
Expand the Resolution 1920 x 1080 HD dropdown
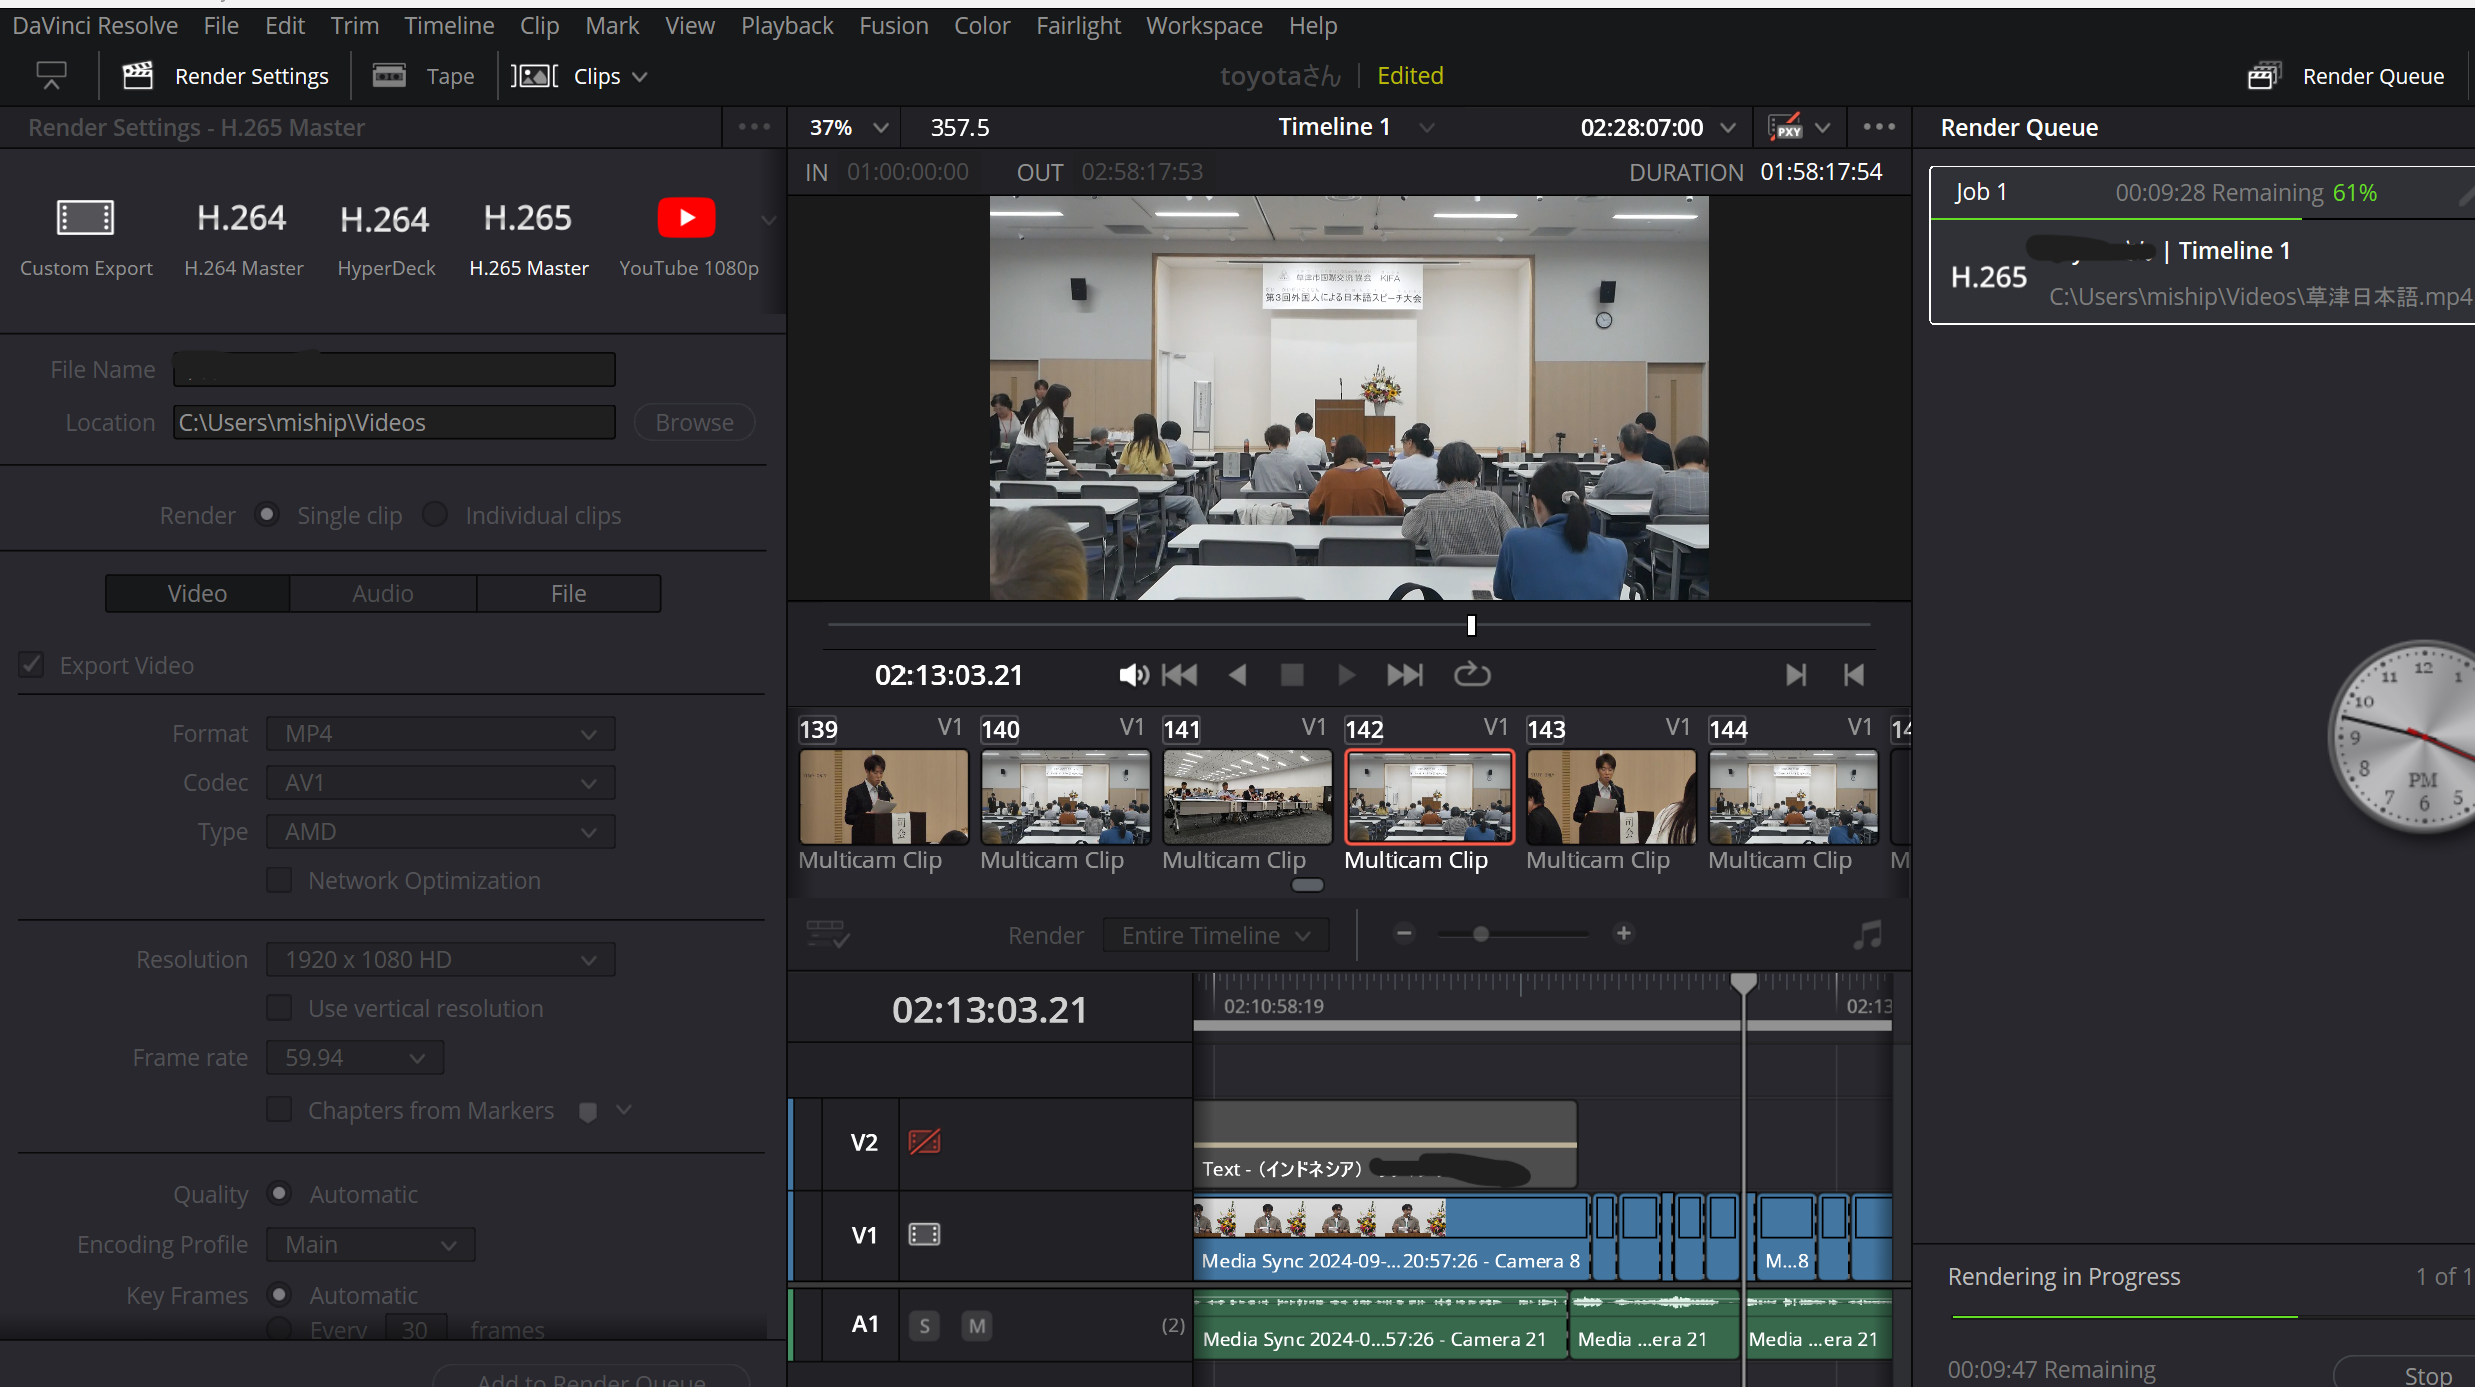tap(440, 960)
